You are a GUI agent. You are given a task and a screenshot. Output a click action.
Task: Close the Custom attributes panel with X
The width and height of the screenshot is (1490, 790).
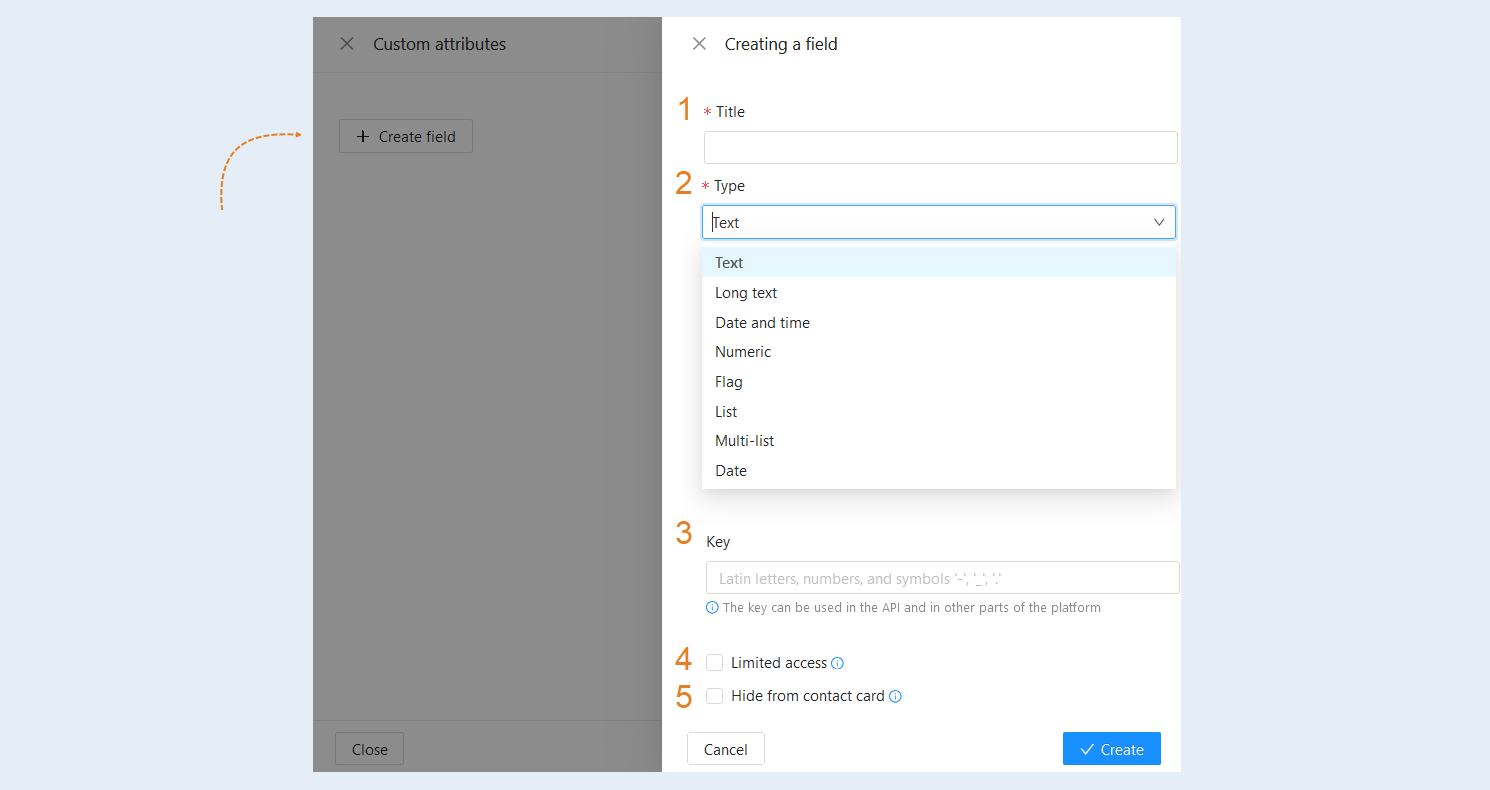[347, 44]
